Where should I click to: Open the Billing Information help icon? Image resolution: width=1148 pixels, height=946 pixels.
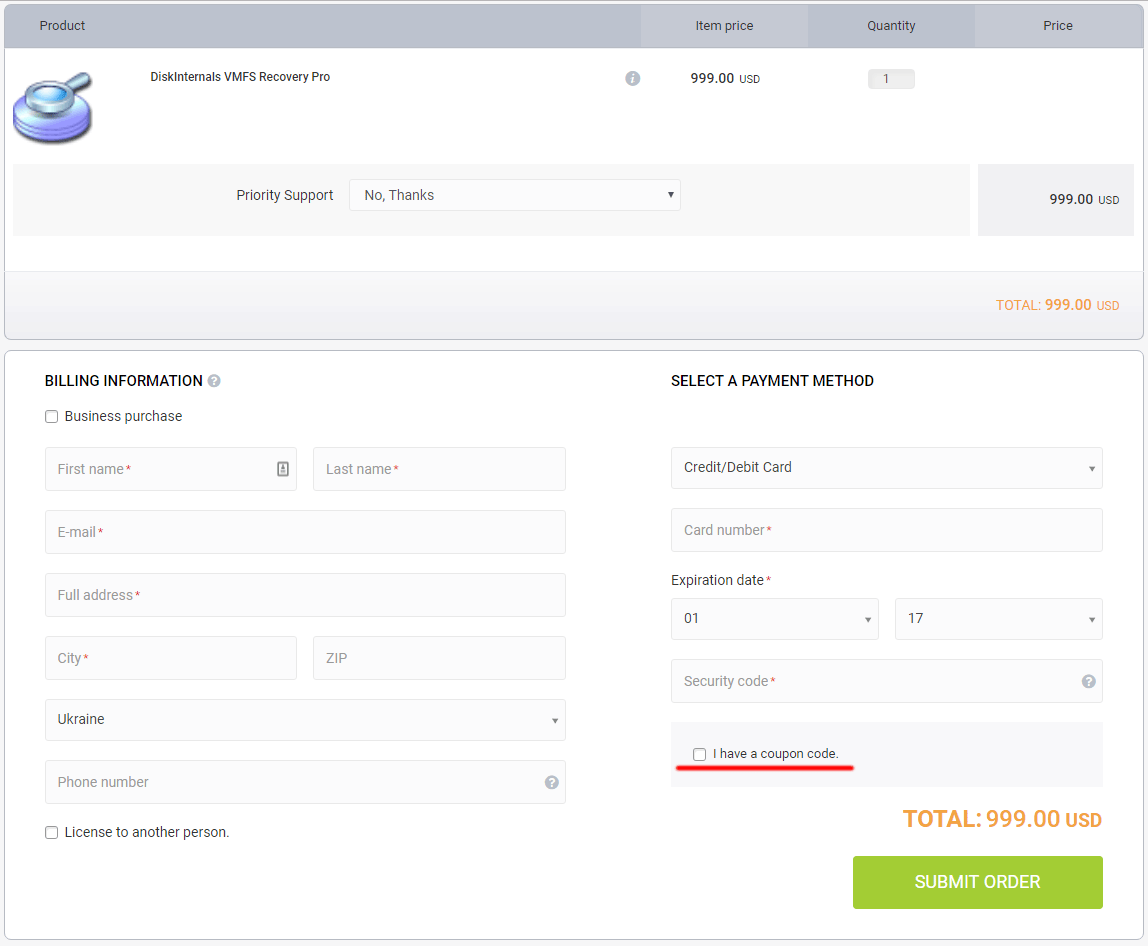pyautogui.click(x=214, y=381)
